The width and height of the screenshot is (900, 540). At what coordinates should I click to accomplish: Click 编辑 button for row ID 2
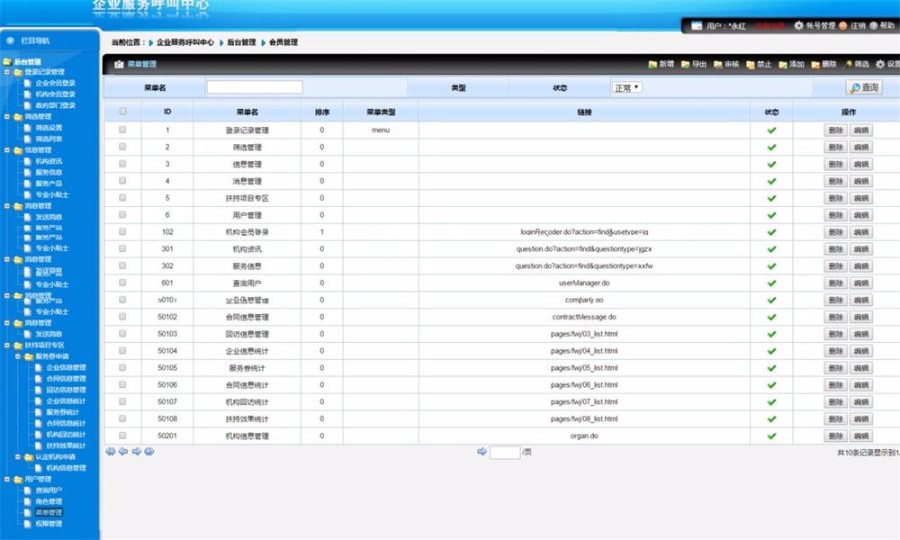click(x=861, y=147)
